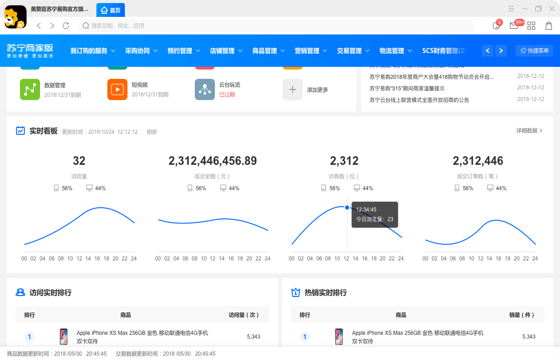
Task: Expand the 我订购的服务 dropdown menu
Action: (x=92, y=51)
